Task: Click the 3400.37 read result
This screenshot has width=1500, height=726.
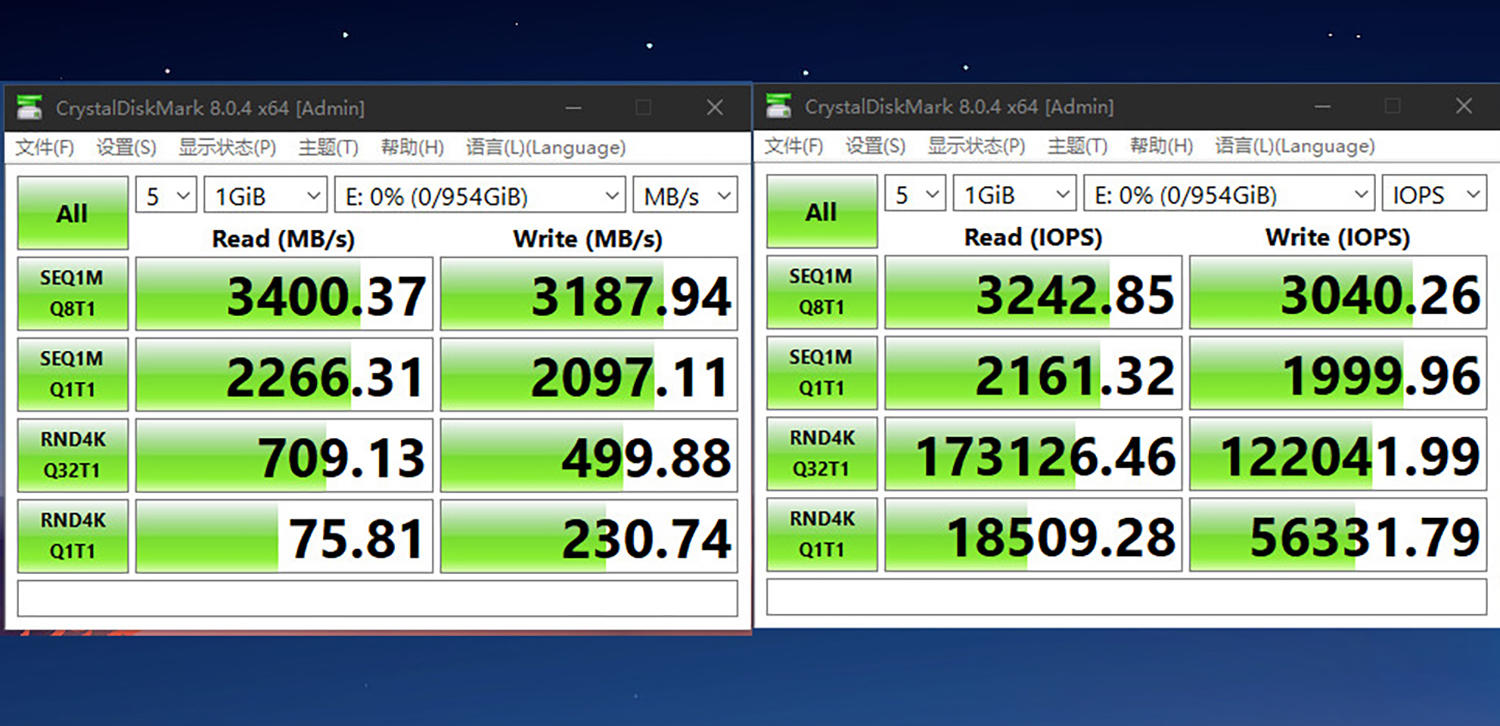Action: pyautogui.click(x=284, y=294)
